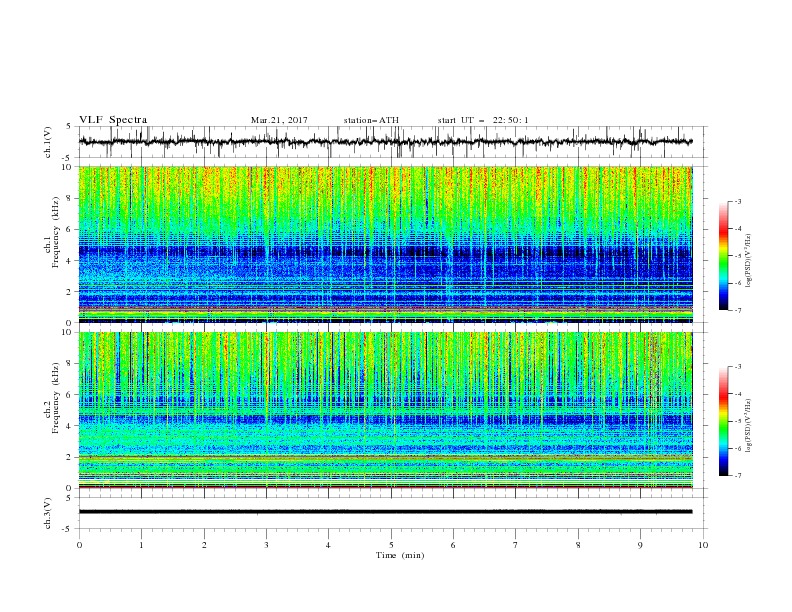Click the time axis tick label "9"
Viewport: 792px width, 612px height.
click(x=640, y=545)
